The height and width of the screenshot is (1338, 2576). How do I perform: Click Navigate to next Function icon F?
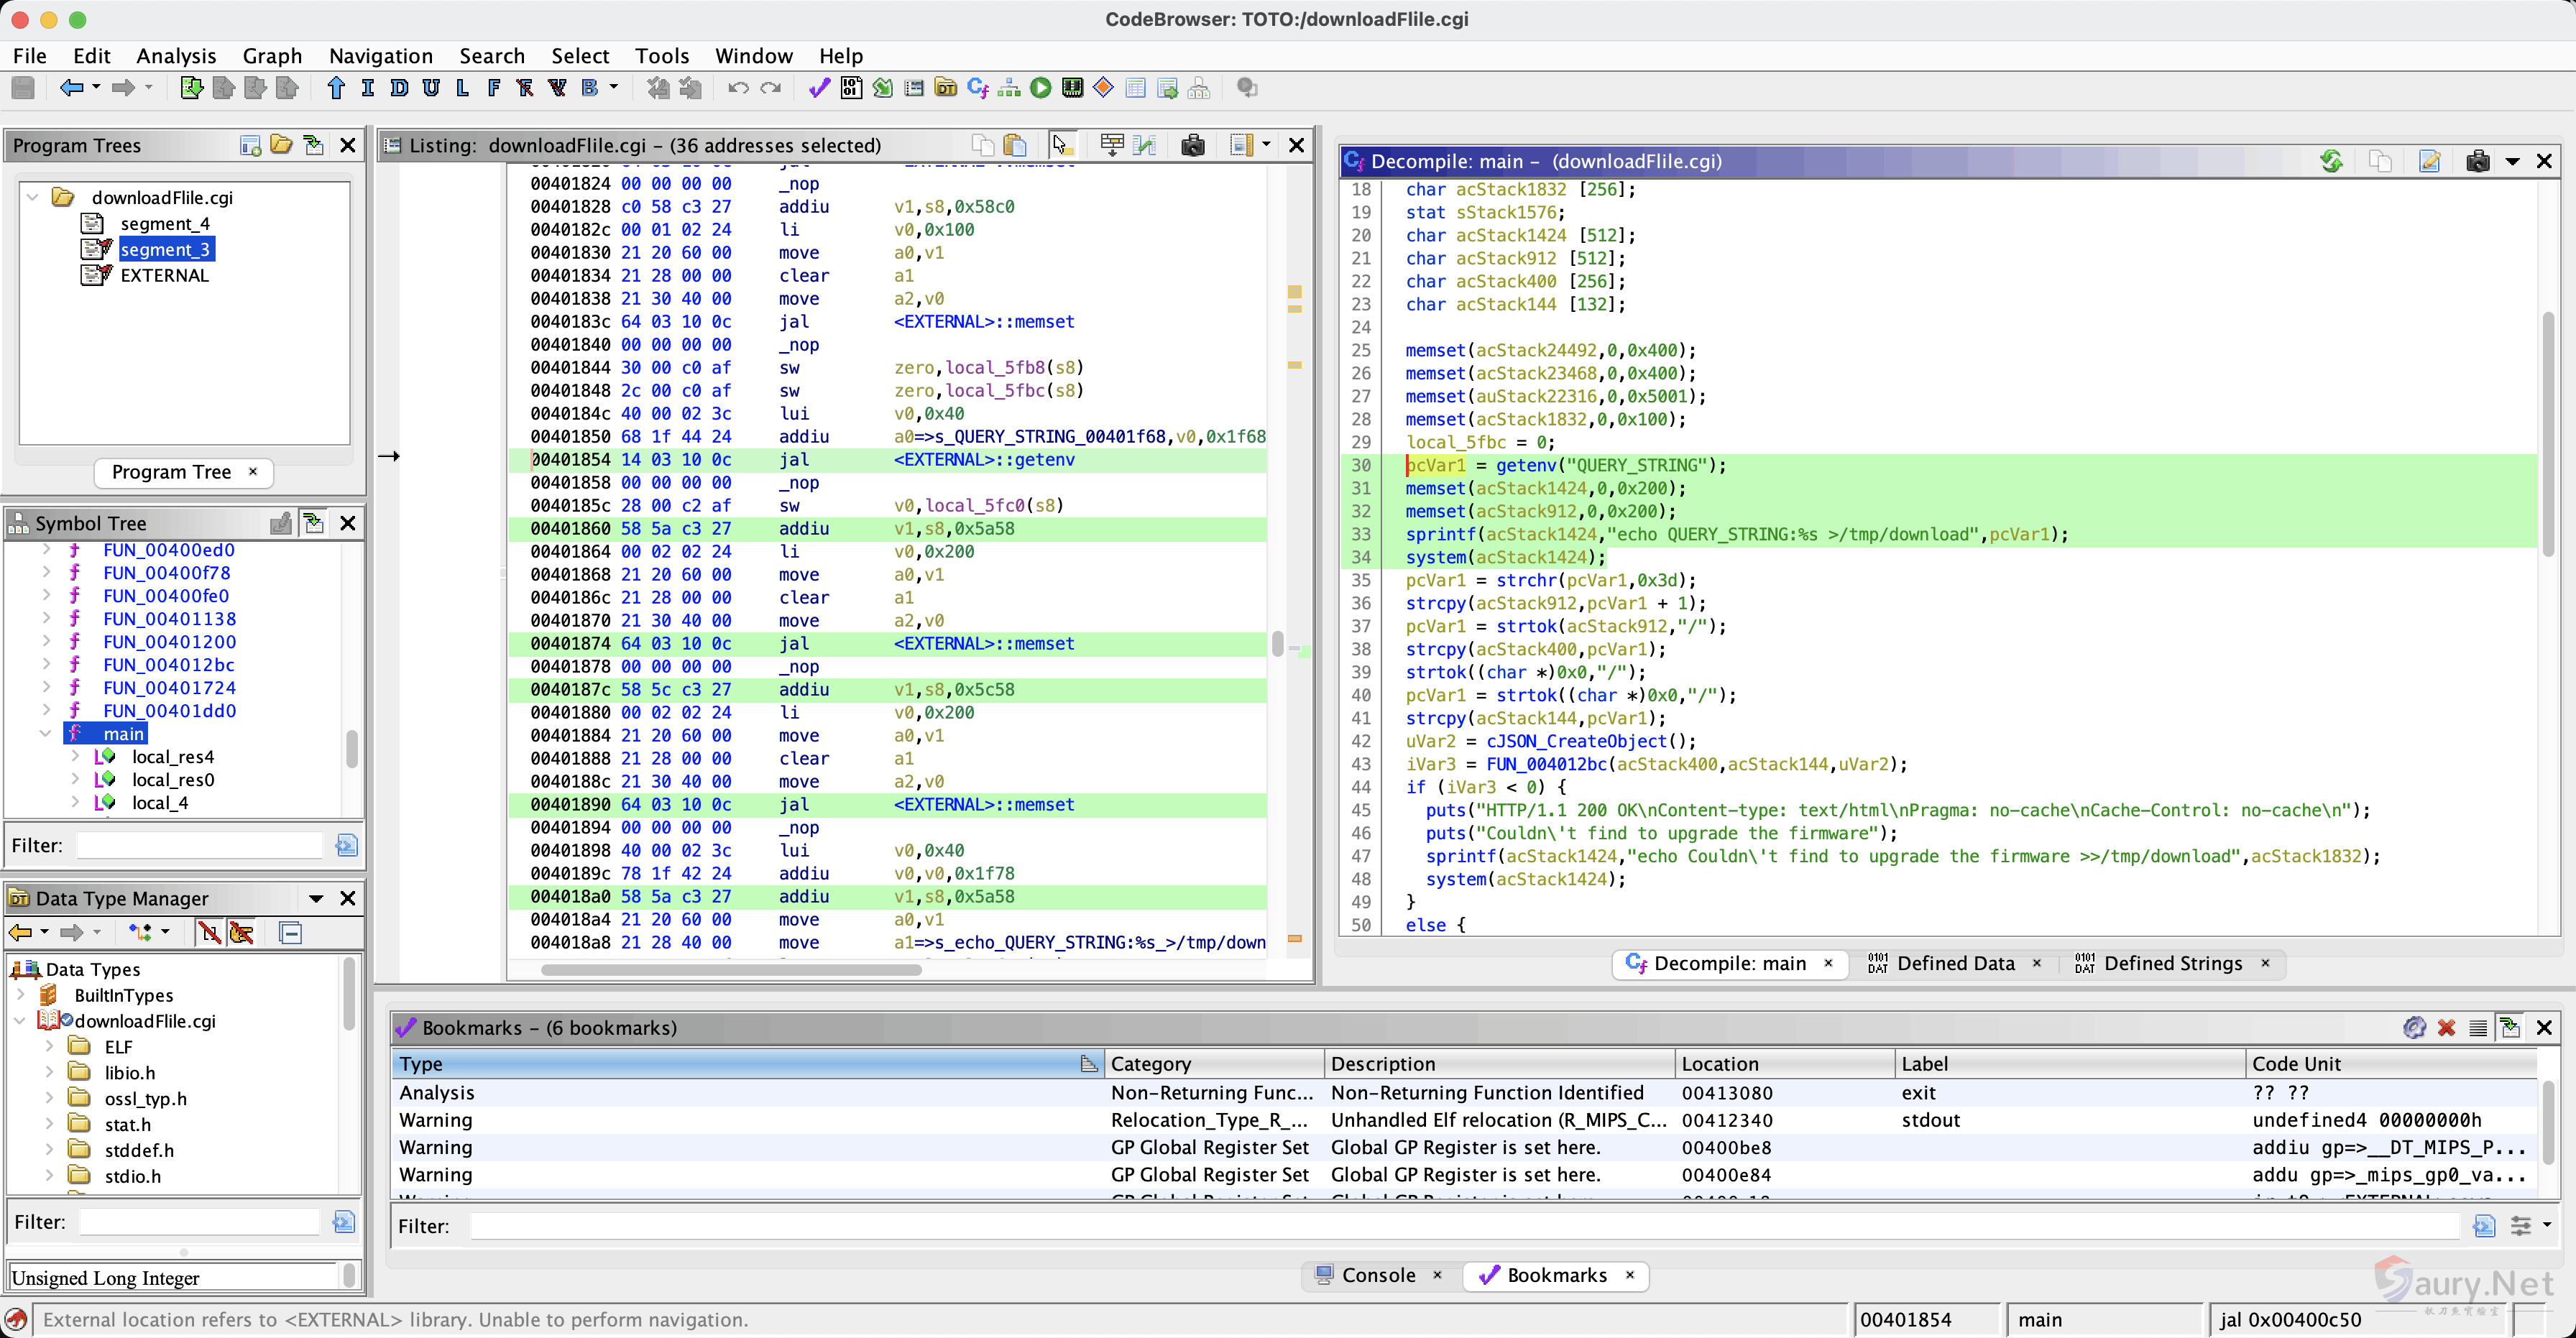(x=494, y=88)
